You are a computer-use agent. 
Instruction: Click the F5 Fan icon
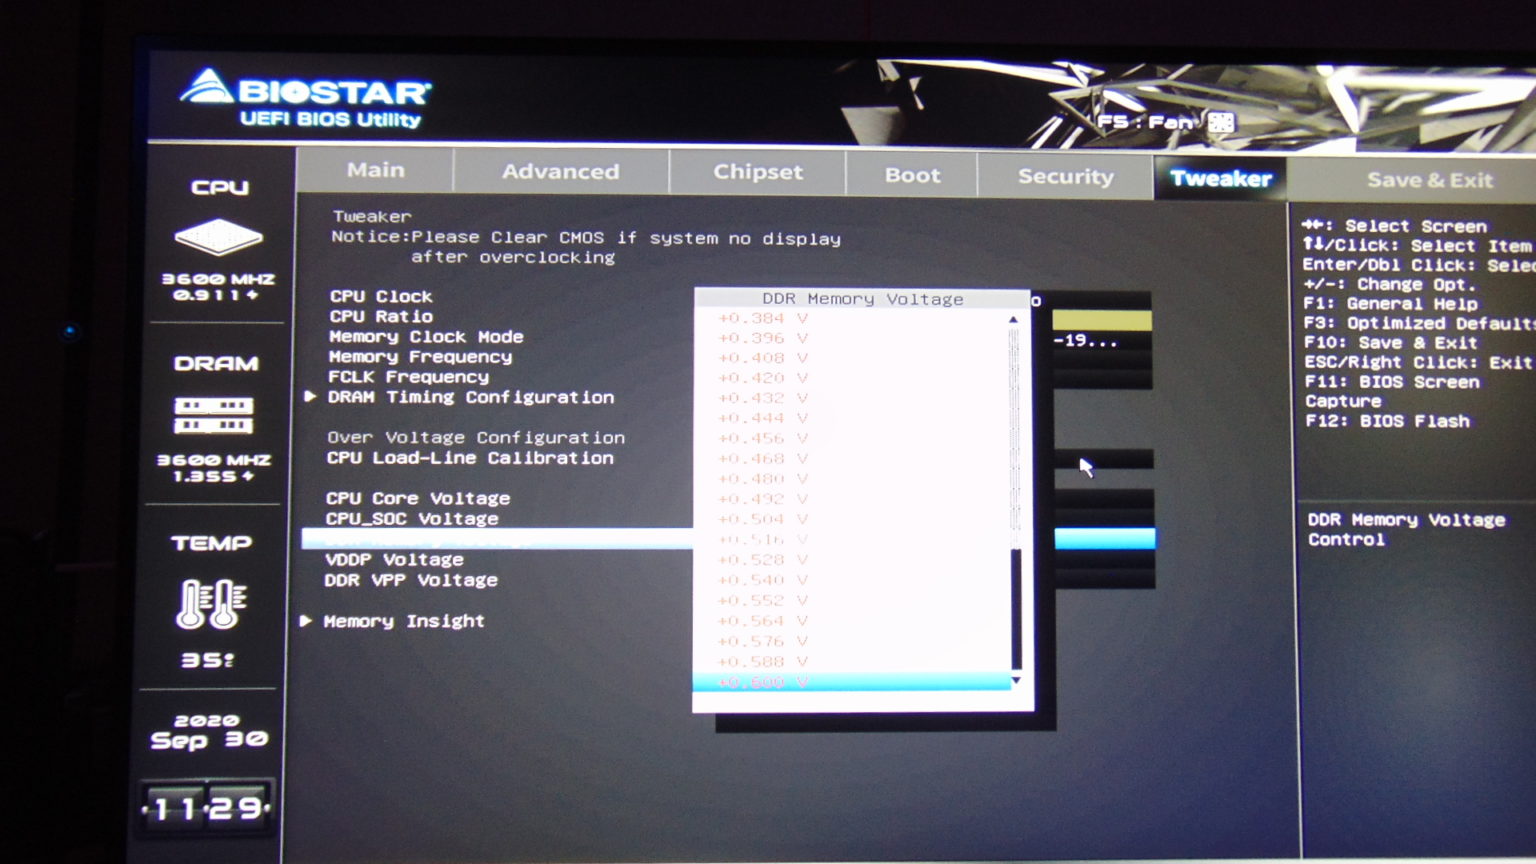[1220, 122]
